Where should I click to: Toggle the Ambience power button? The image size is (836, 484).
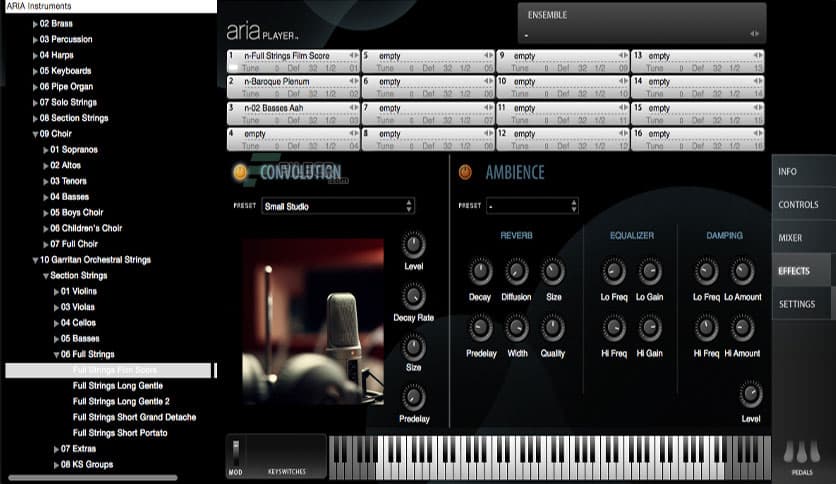[465, 172]
